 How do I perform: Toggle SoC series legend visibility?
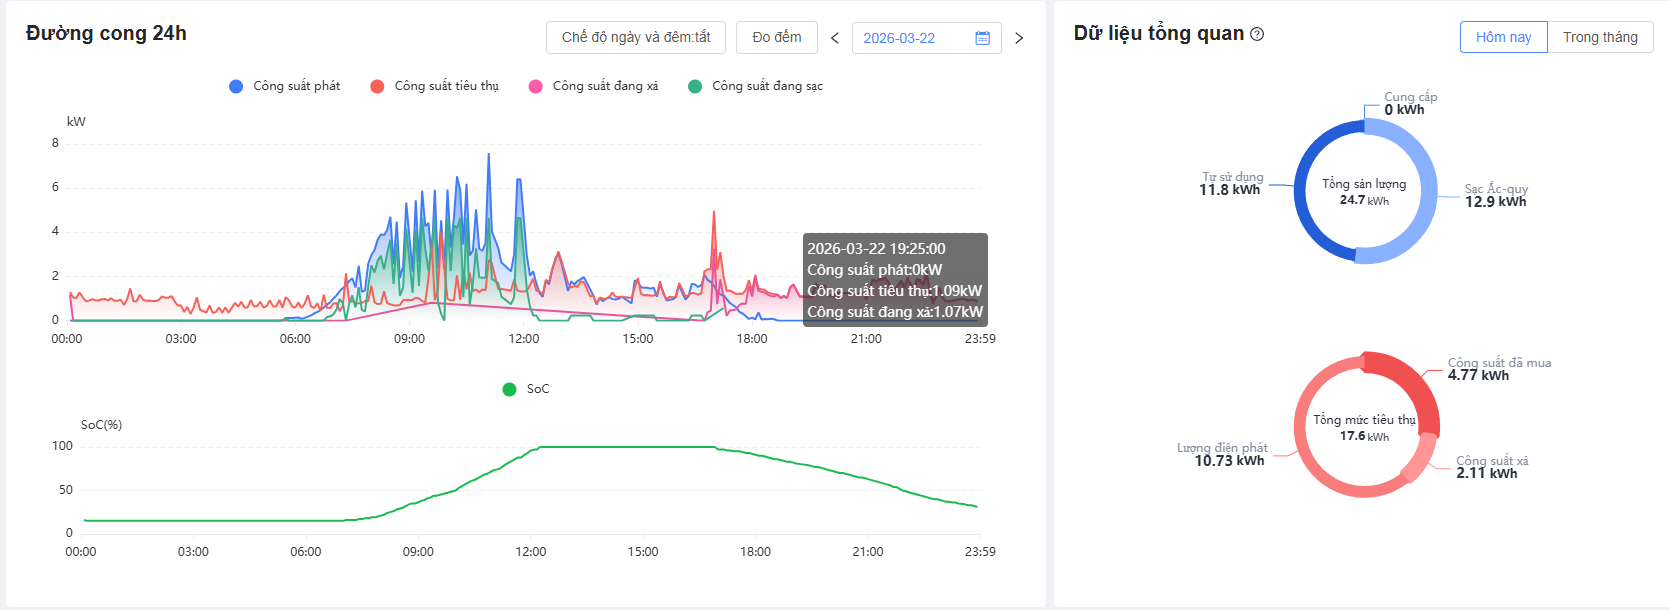(x=510, y=389)
